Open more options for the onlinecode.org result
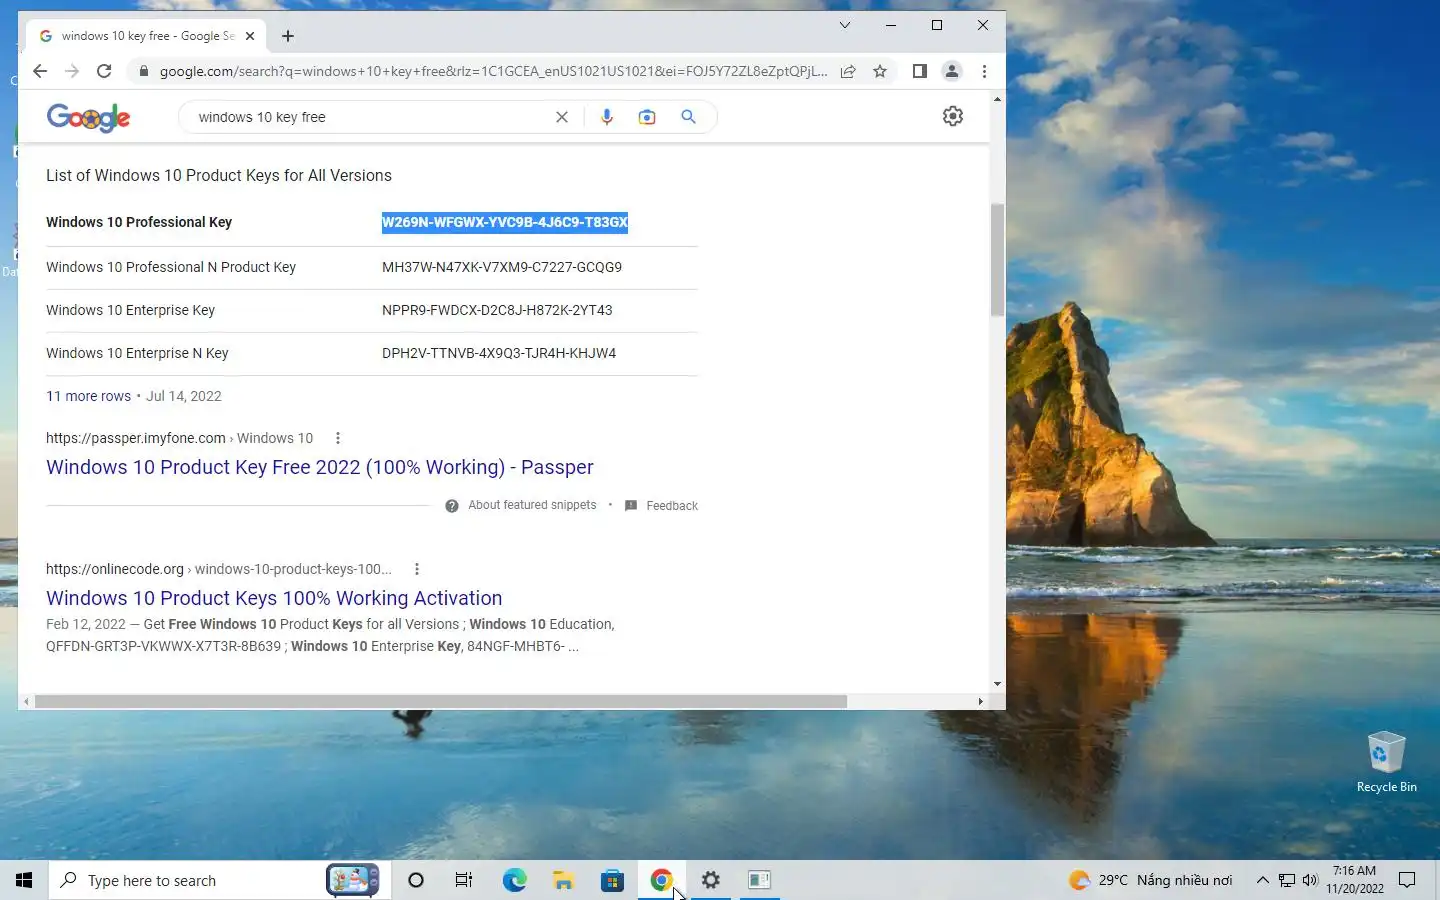The height and width of the screenshot is (900, 1440). tap(417, 569)
